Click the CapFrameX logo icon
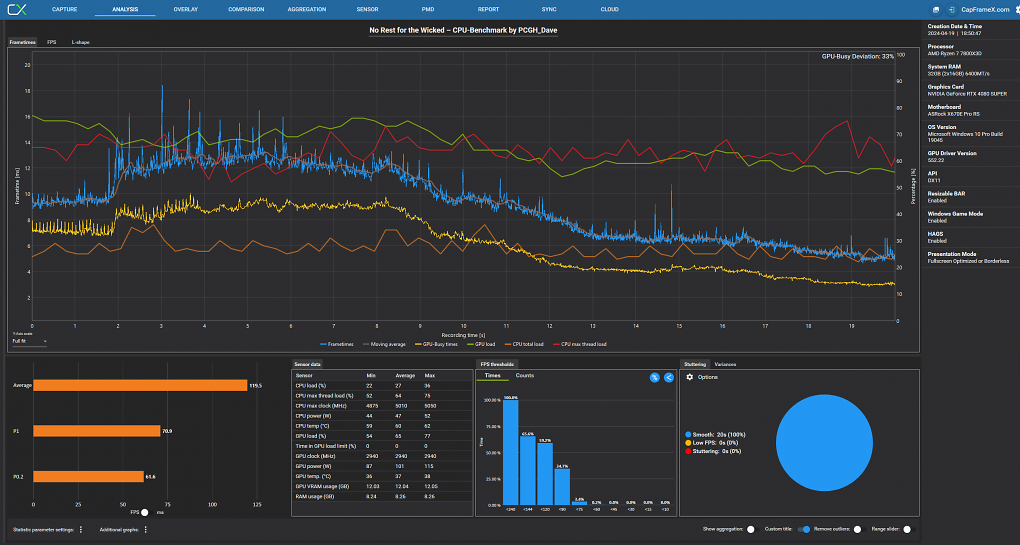Image resolution: width=1020 pixels, height=545 pixels. coord(17,9)
